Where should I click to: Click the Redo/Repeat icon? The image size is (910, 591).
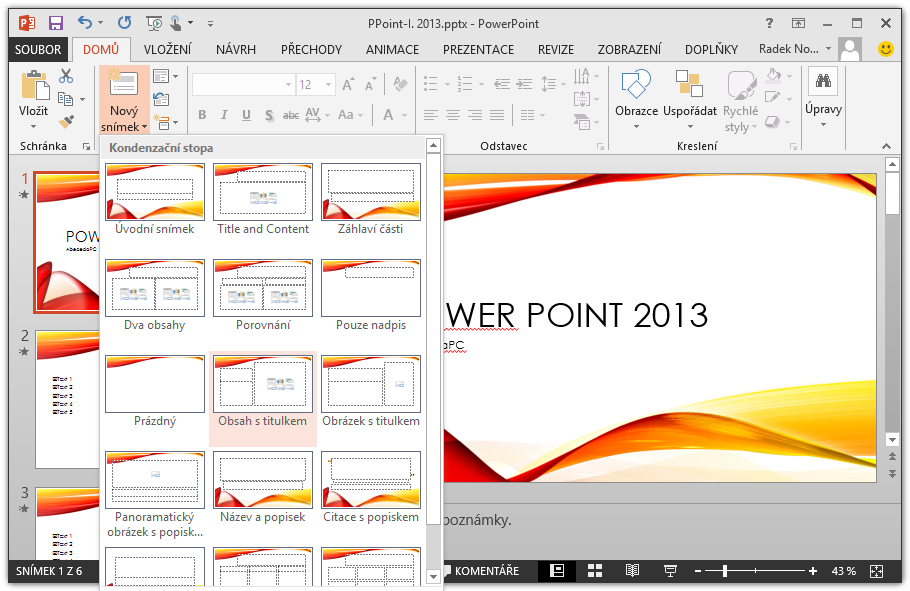pos(124,23)
